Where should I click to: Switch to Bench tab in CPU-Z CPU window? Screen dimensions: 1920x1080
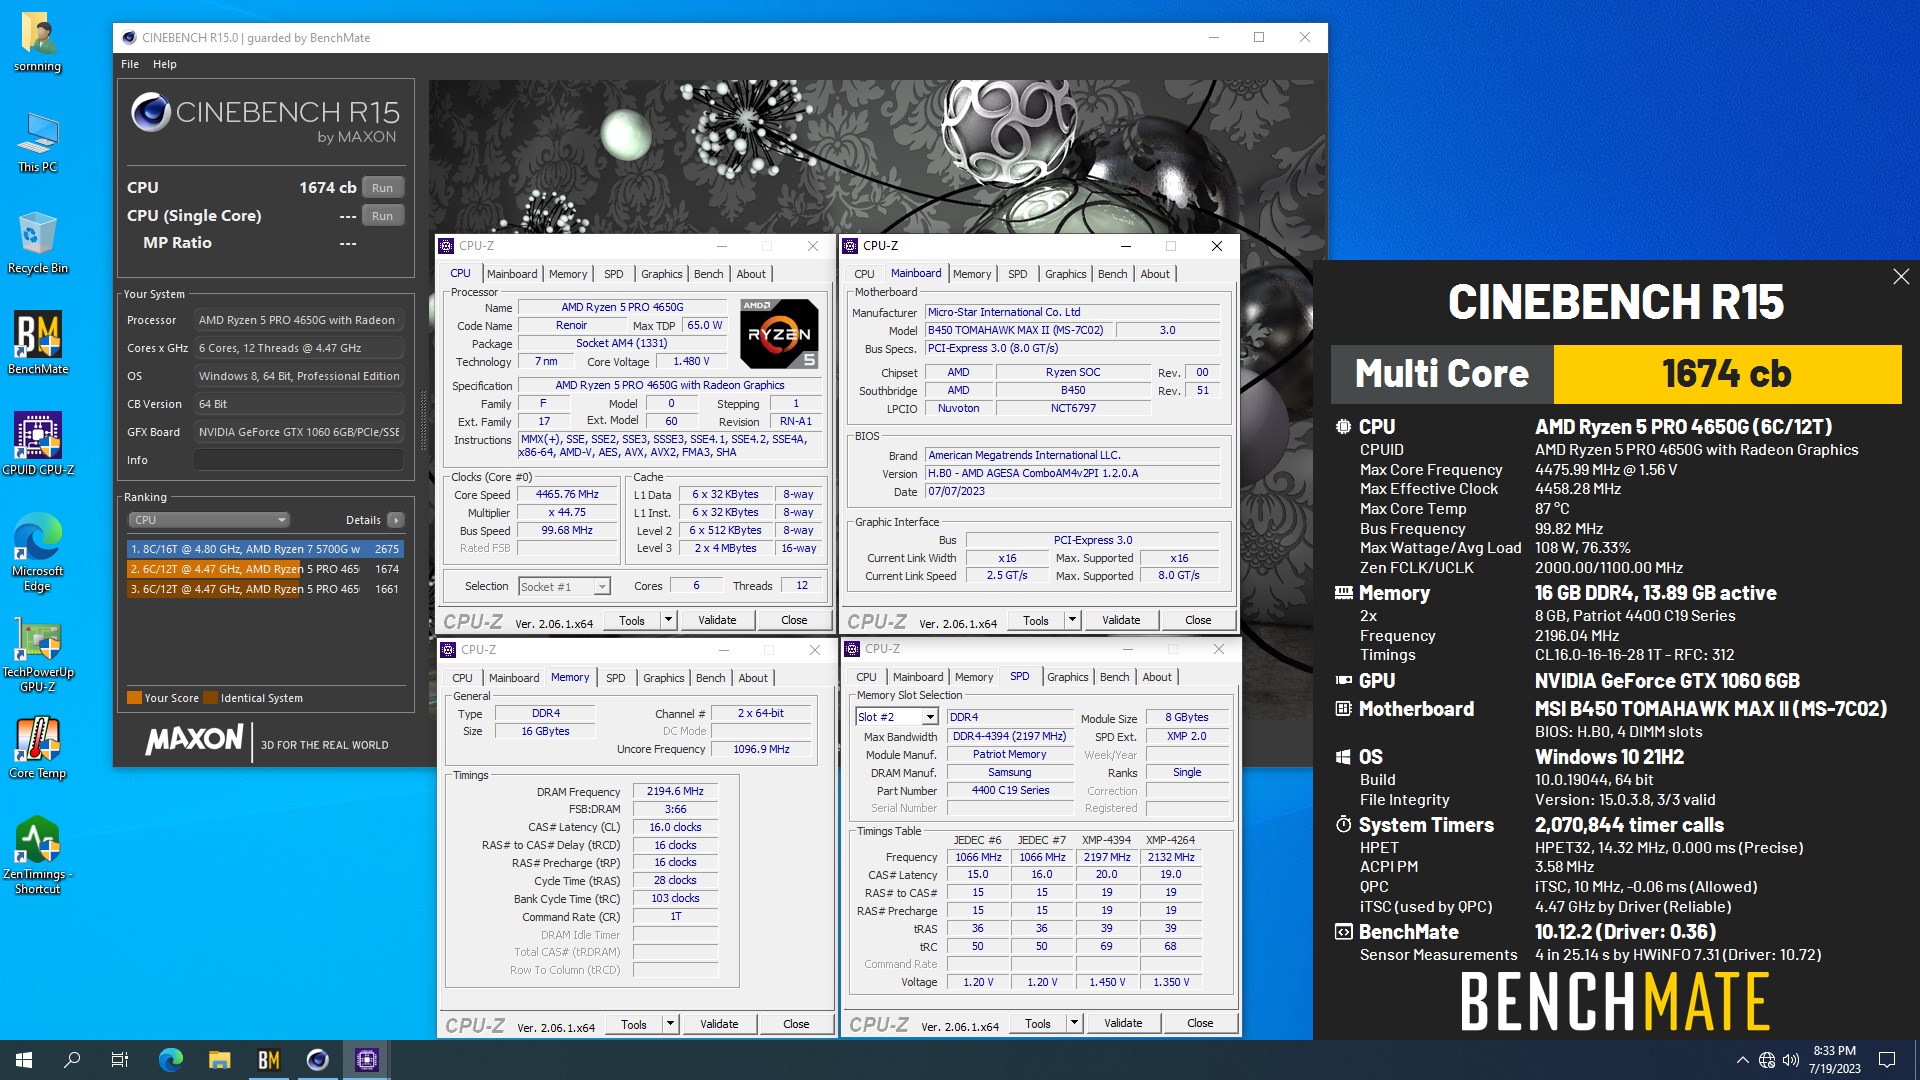point(709,274)
